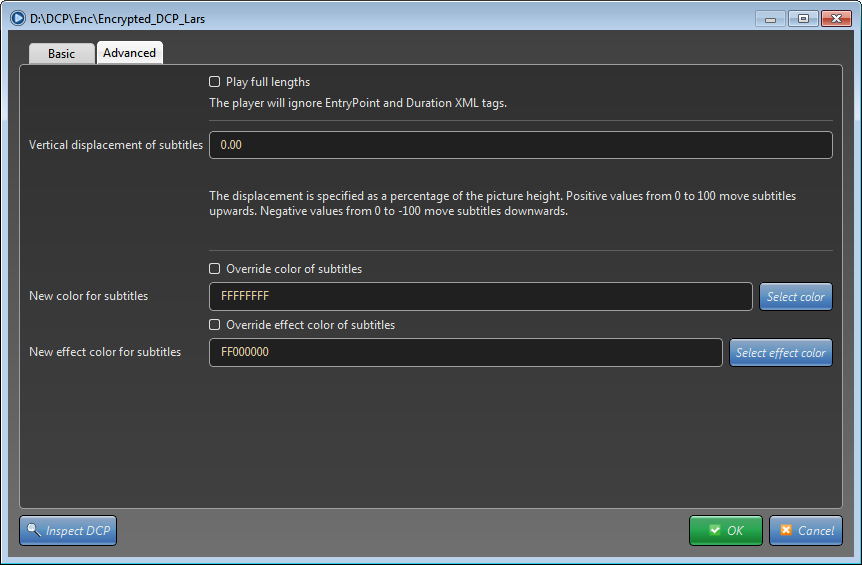862x565 pixels.
Task: Click the New color field showing FFFFFFFF
Action: 480,297
